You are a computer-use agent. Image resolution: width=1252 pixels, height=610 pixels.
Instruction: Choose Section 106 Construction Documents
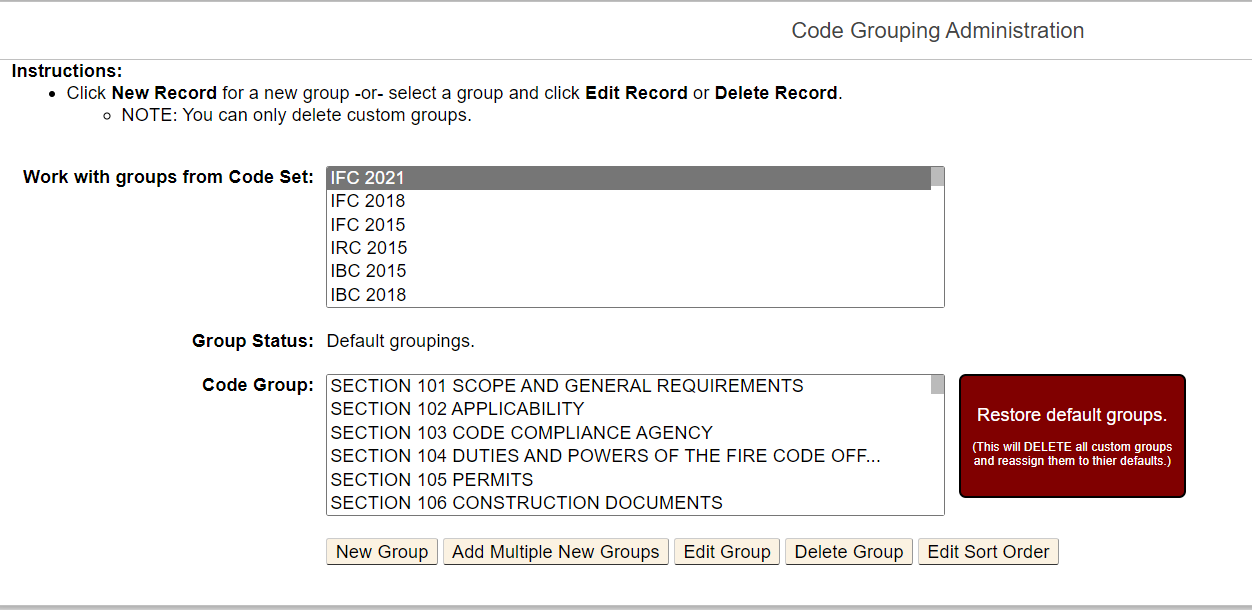click(527, 503)
